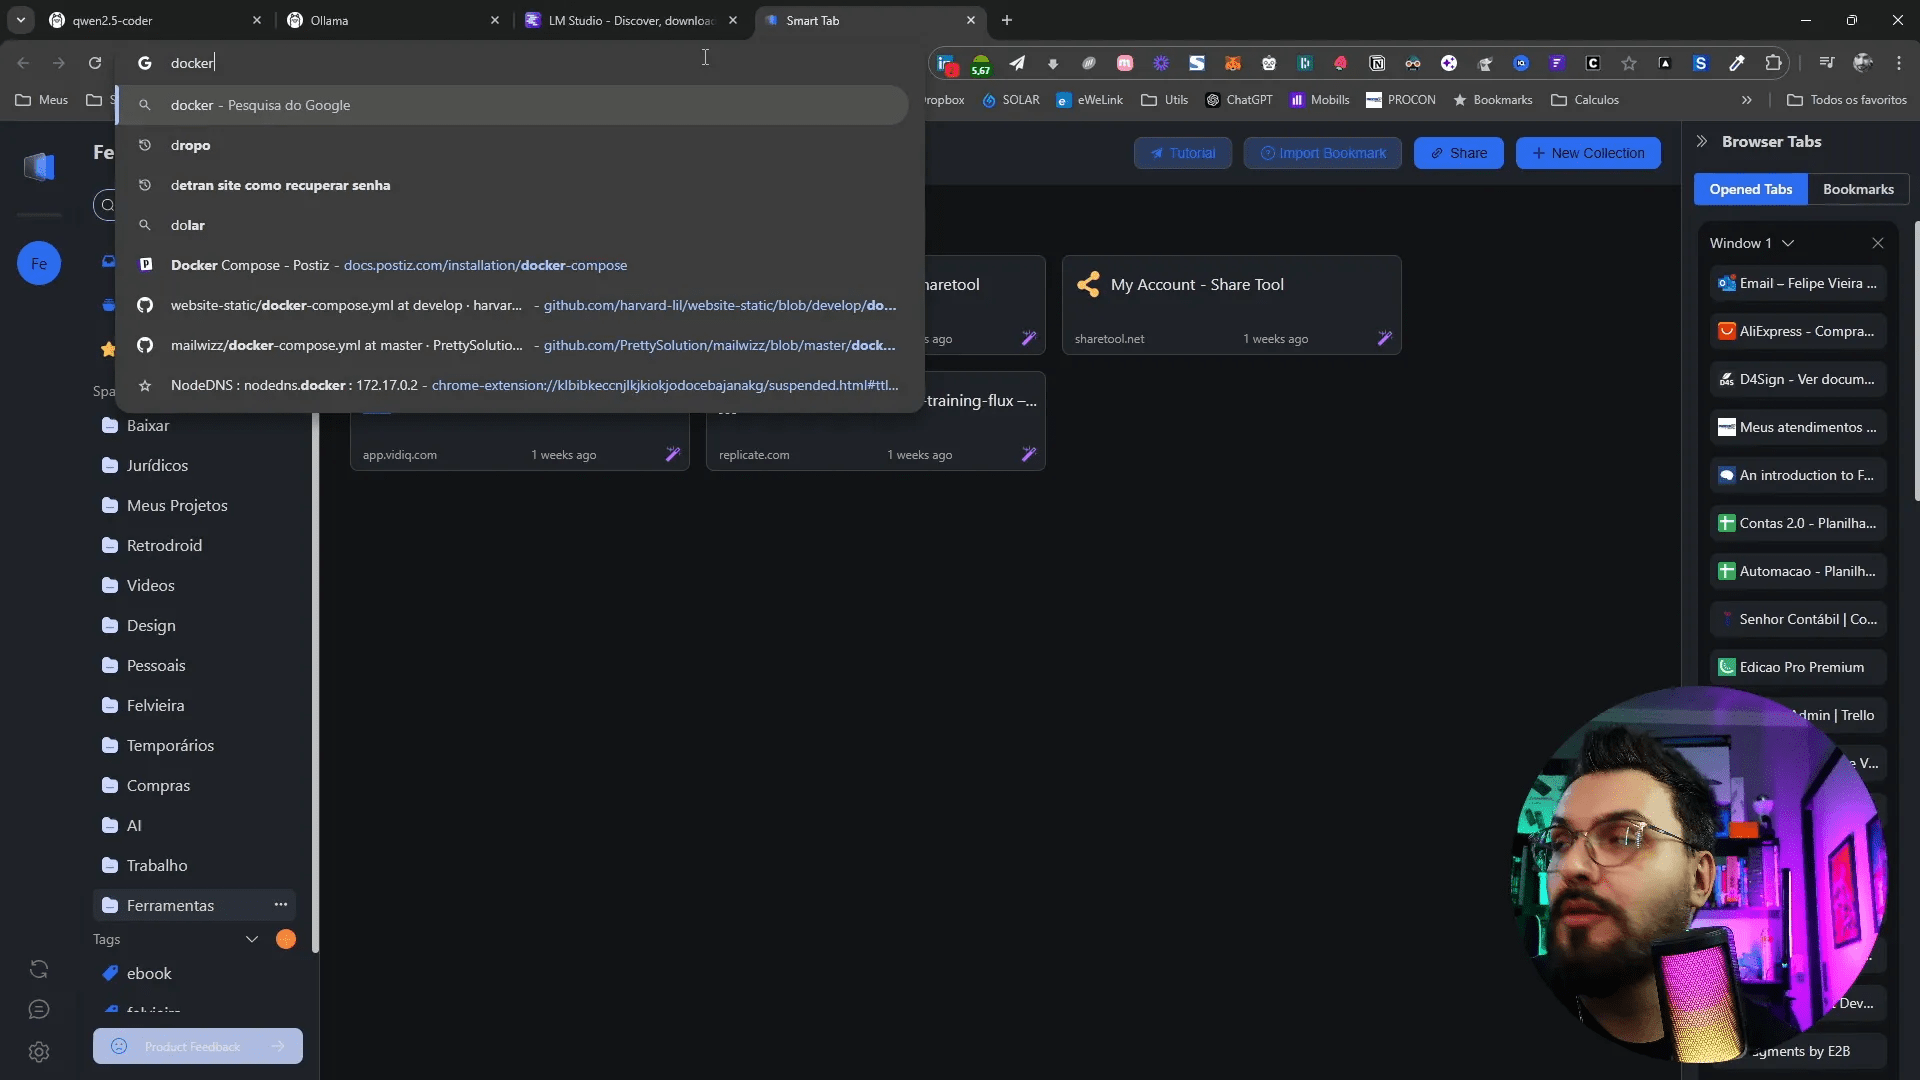Click the magic wand on My Account card

(1385, 338)
